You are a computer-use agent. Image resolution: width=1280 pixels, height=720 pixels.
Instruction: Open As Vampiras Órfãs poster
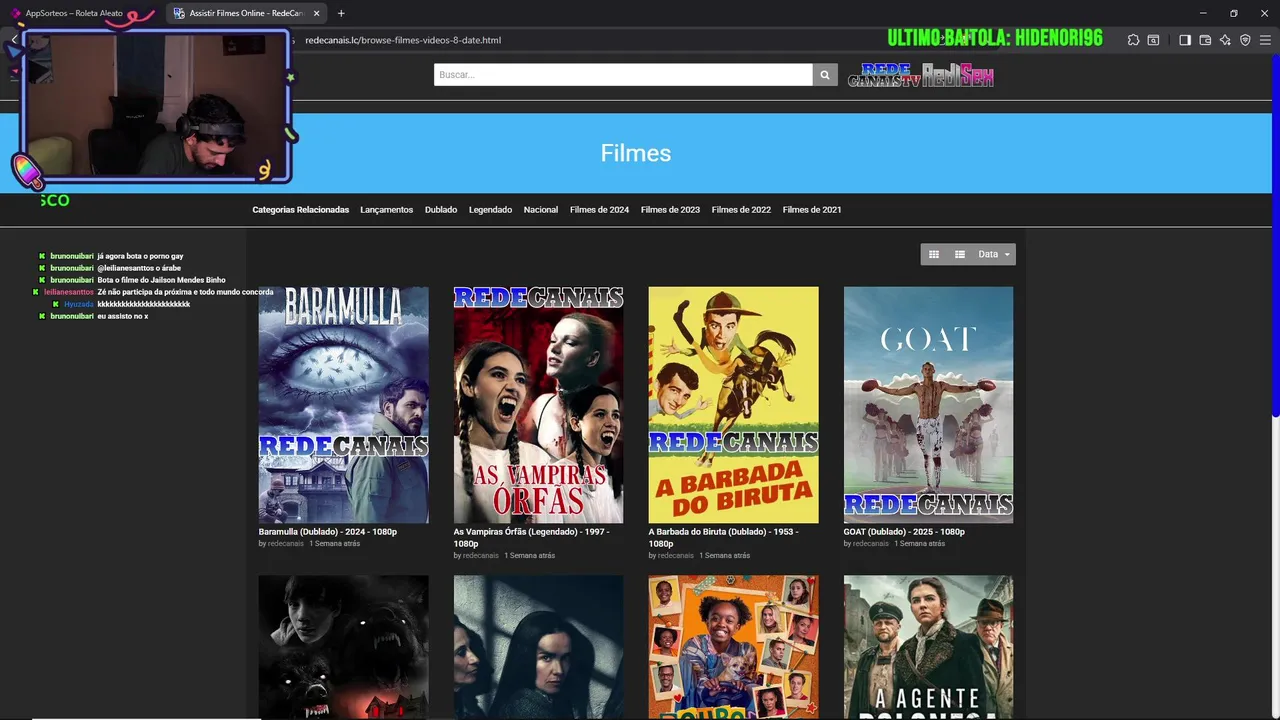538,405
